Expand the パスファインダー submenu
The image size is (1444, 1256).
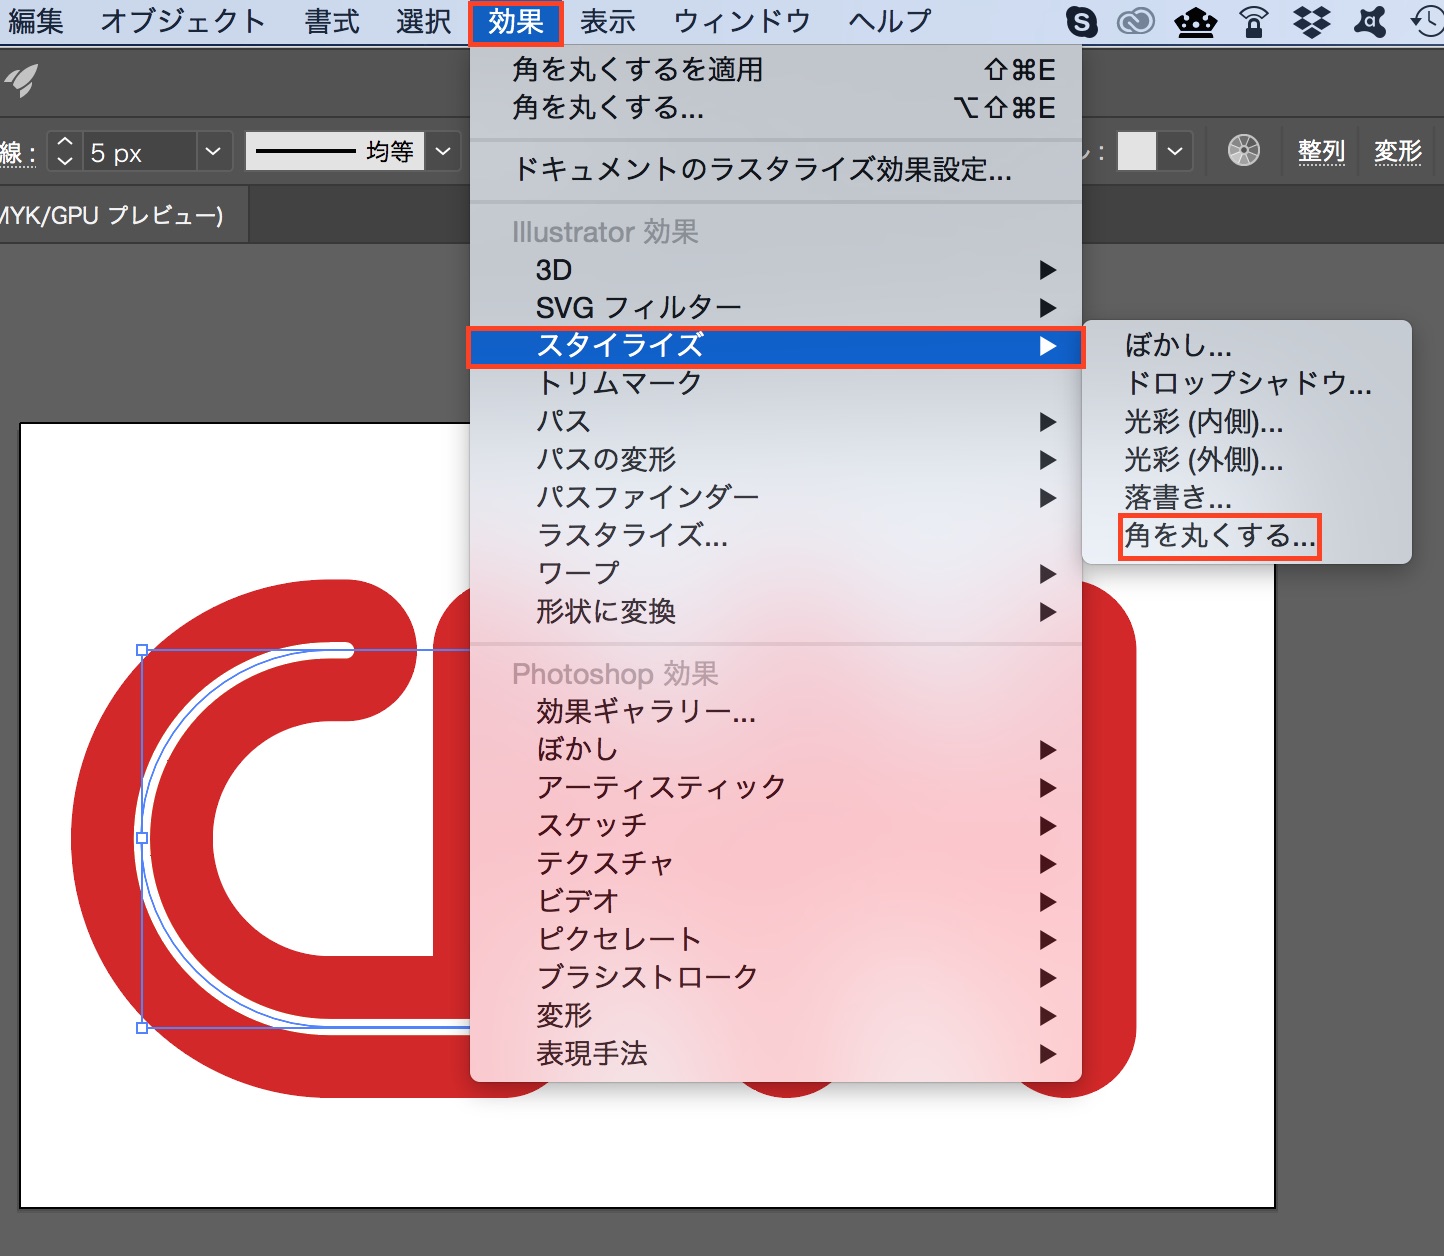(x=776, y=497)
